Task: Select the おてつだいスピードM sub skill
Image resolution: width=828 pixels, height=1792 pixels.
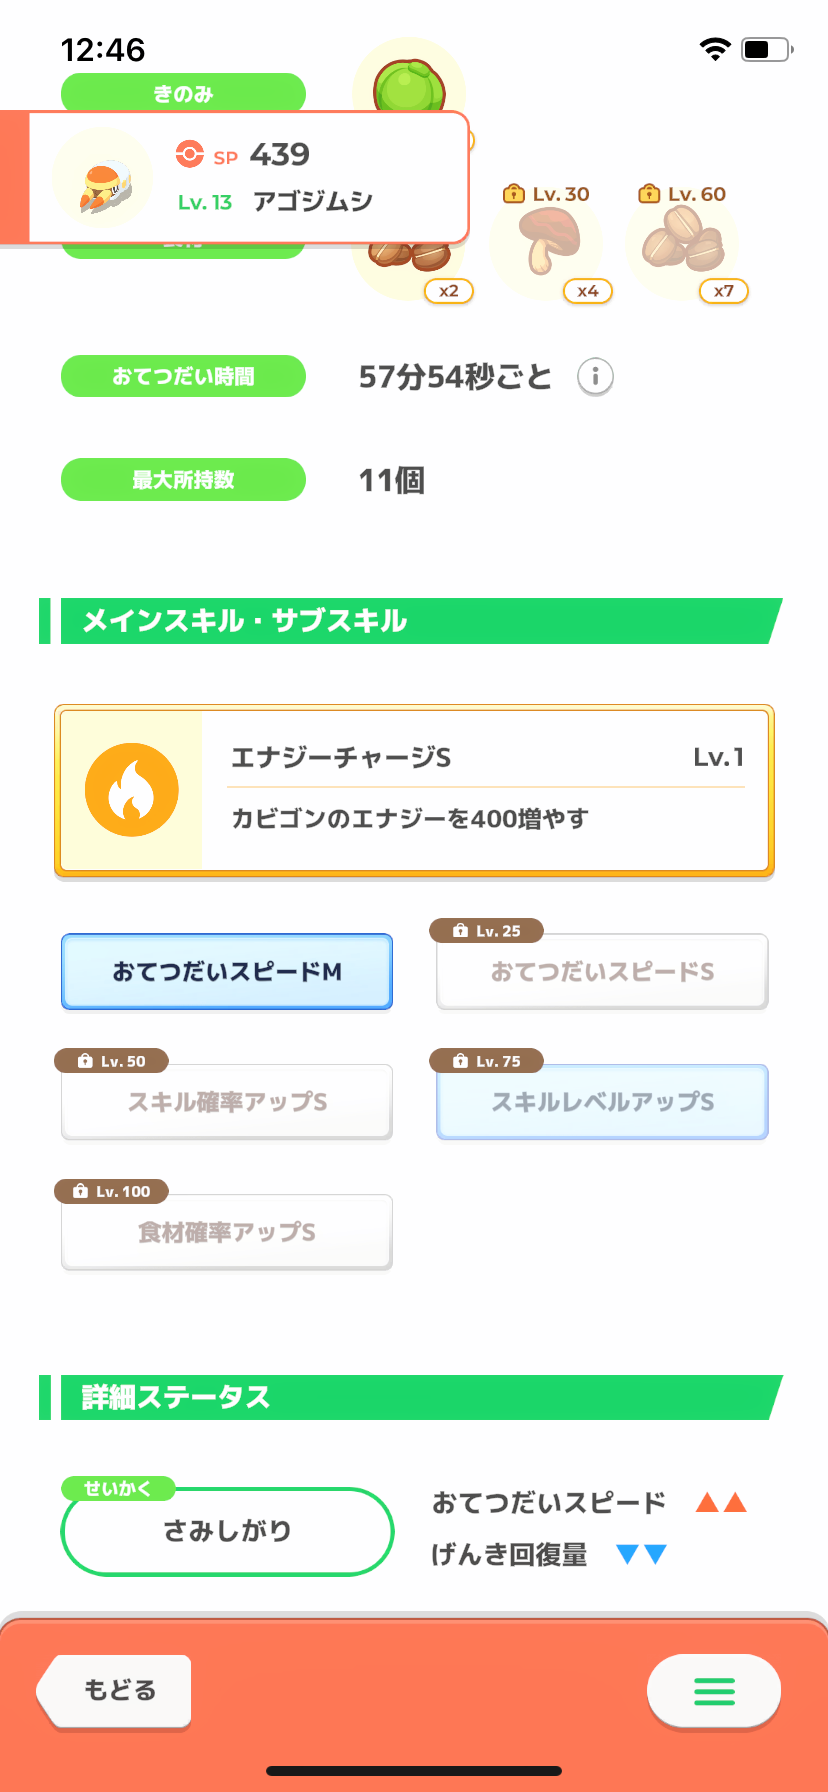Action: coord(227,972)
